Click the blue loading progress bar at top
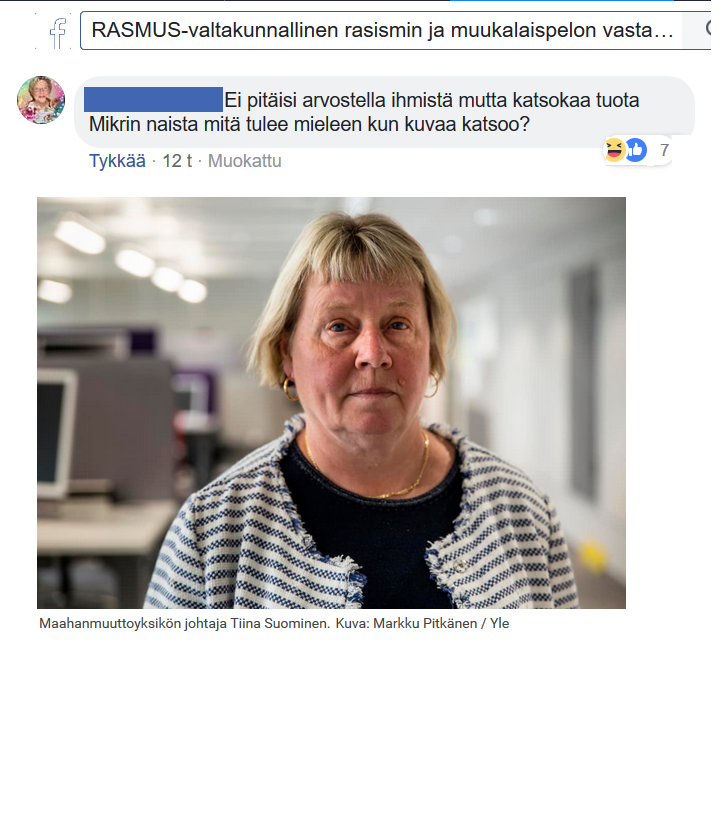724x840 pixels. [561, 1]
